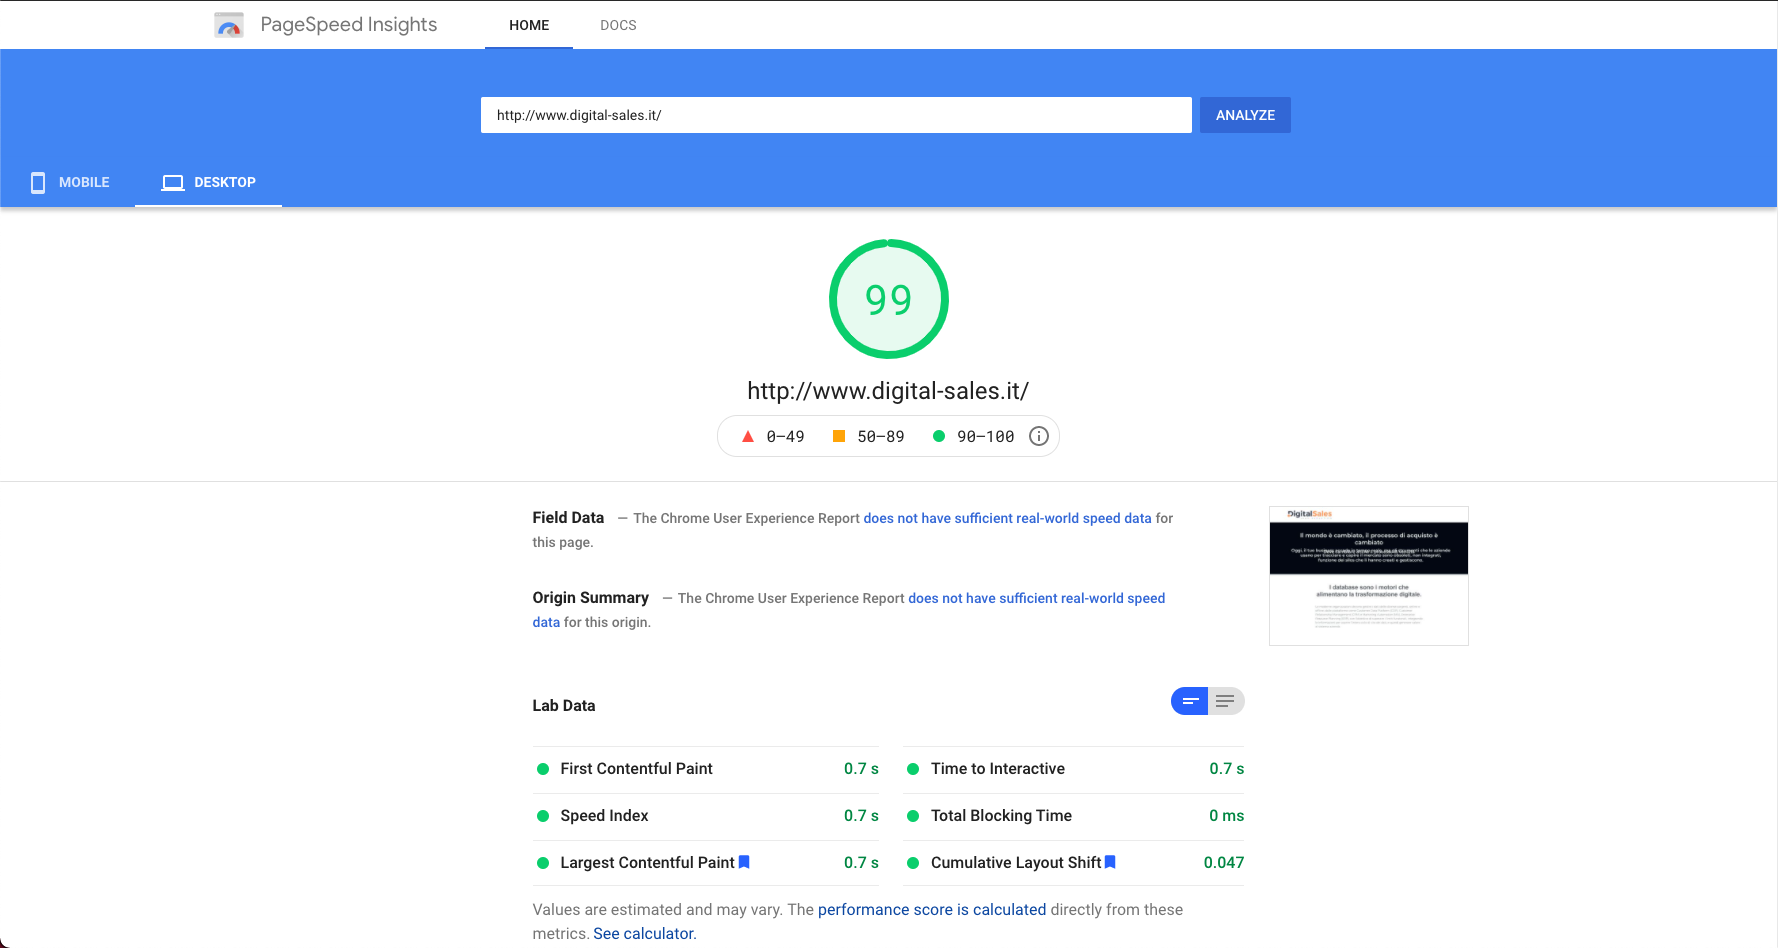Switch to the DESKTOP tab
Viewport: 1778px width, 948px height.
[208, 182]
